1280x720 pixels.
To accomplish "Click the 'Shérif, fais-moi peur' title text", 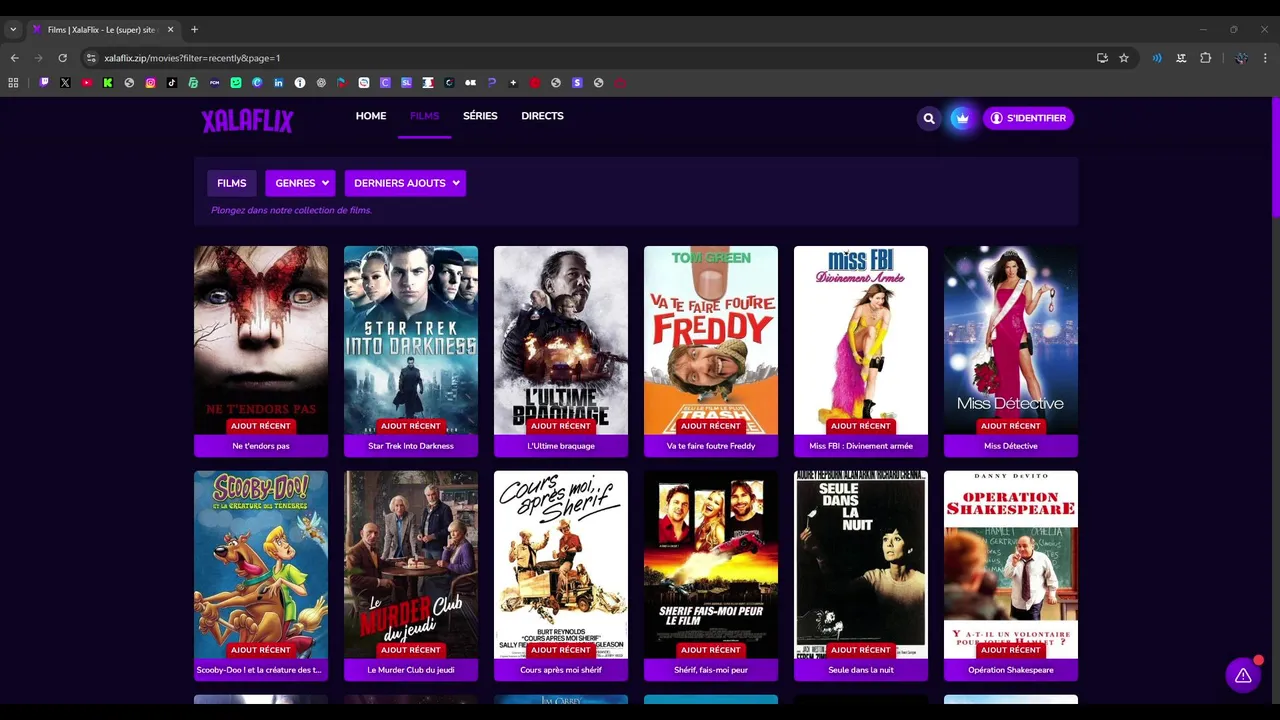I will 711,670.
